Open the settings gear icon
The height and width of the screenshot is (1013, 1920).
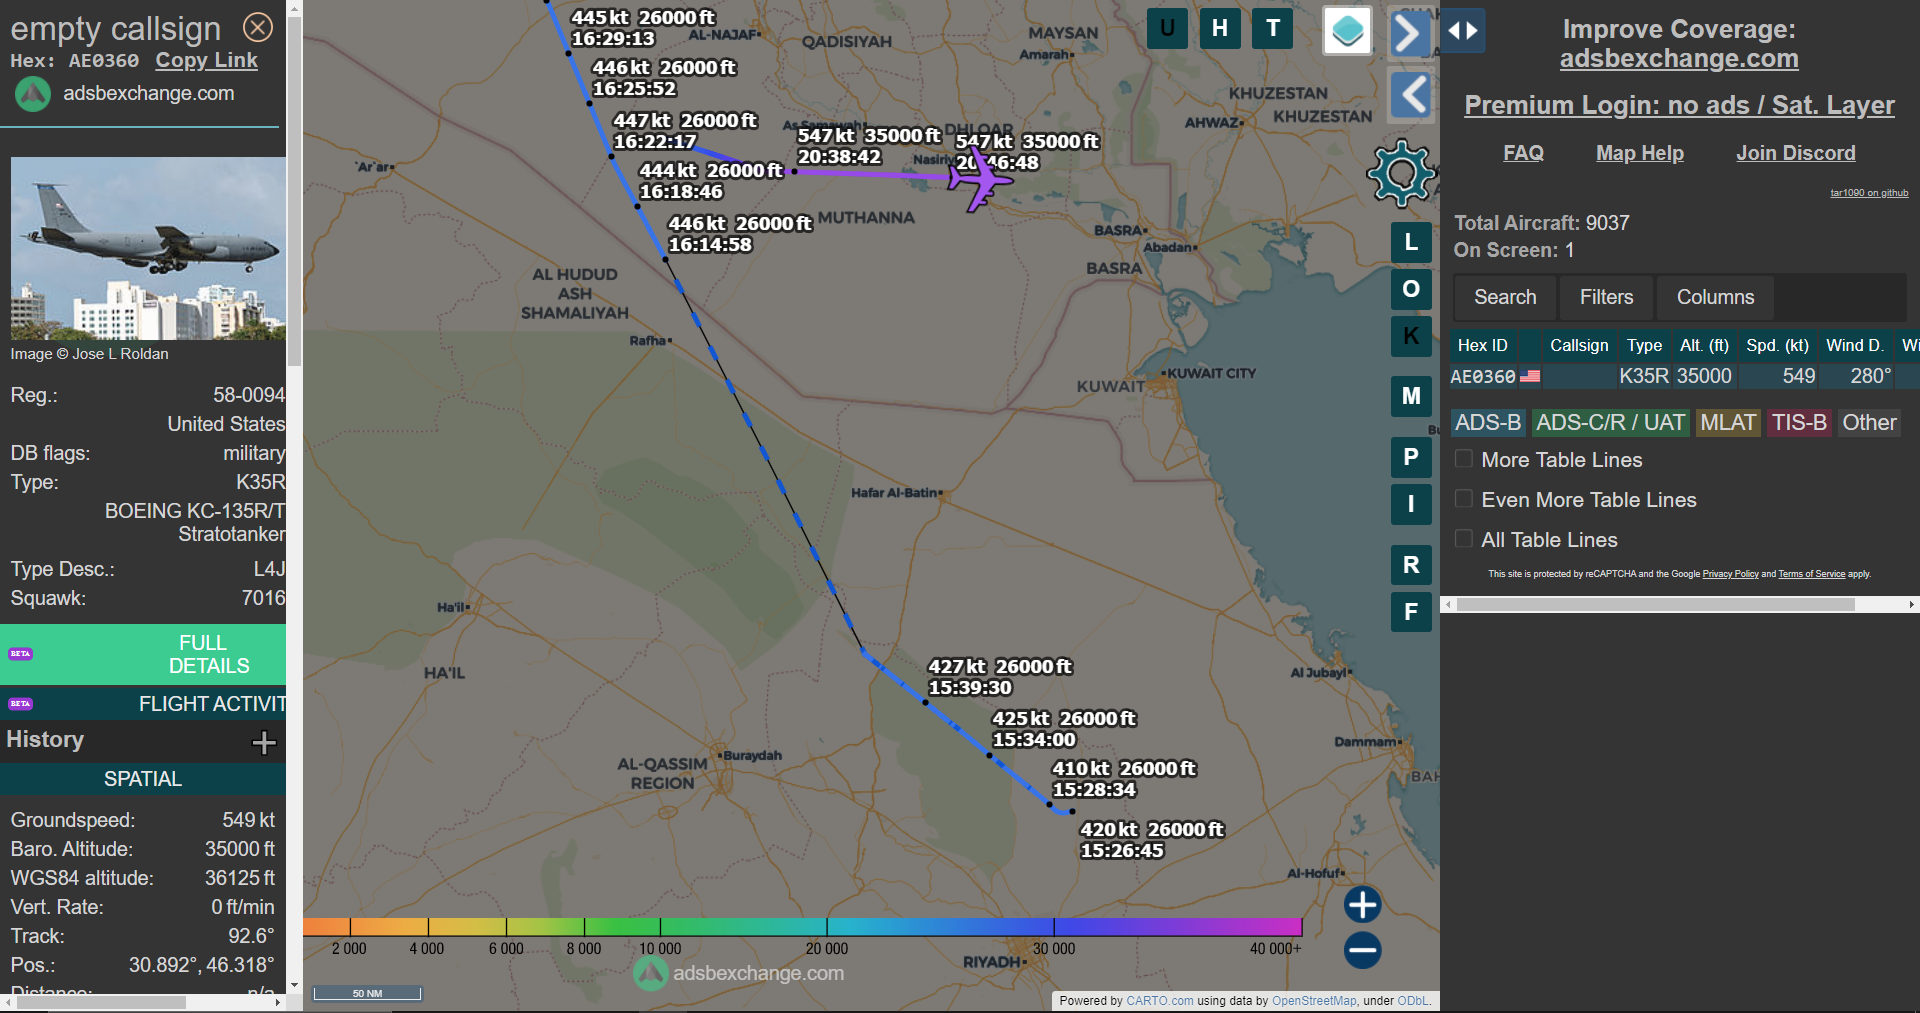click(x=1401, y=173)
